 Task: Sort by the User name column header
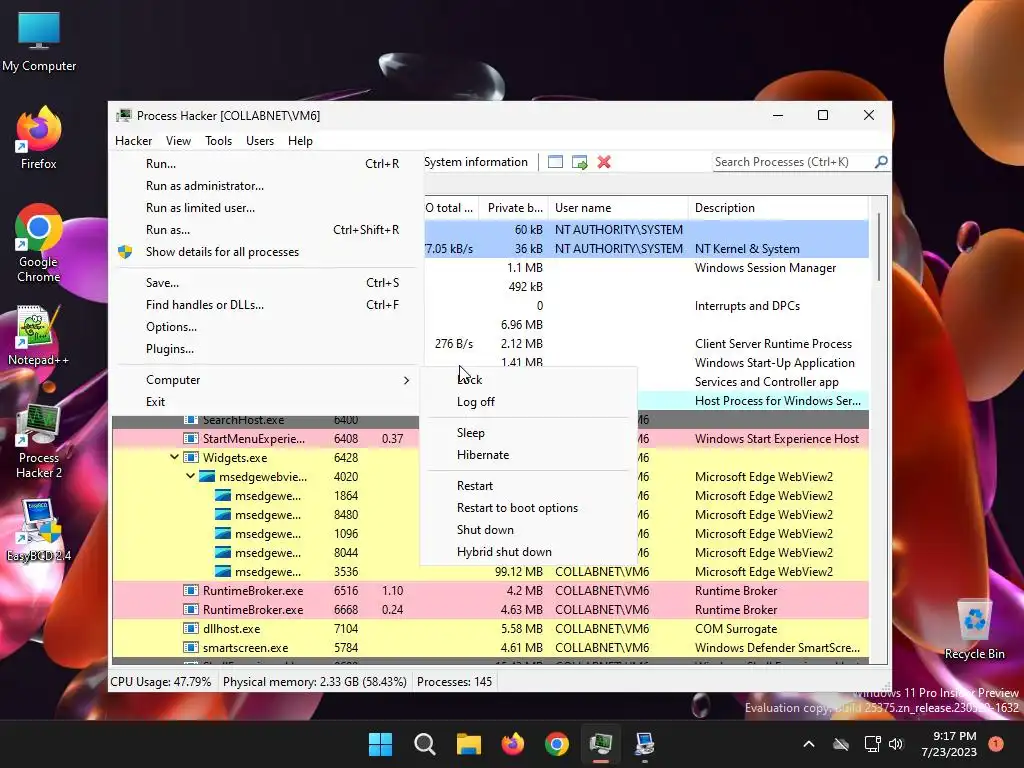coord(618,208)
